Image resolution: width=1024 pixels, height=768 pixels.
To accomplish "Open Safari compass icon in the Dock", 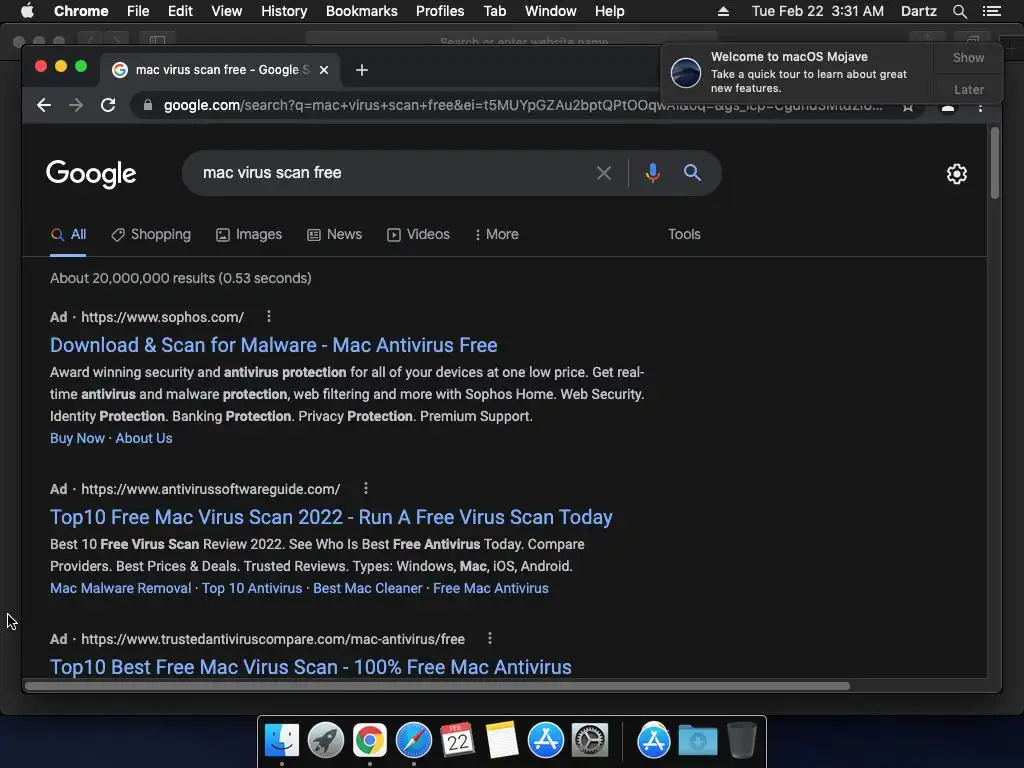I will click(414, 741).
